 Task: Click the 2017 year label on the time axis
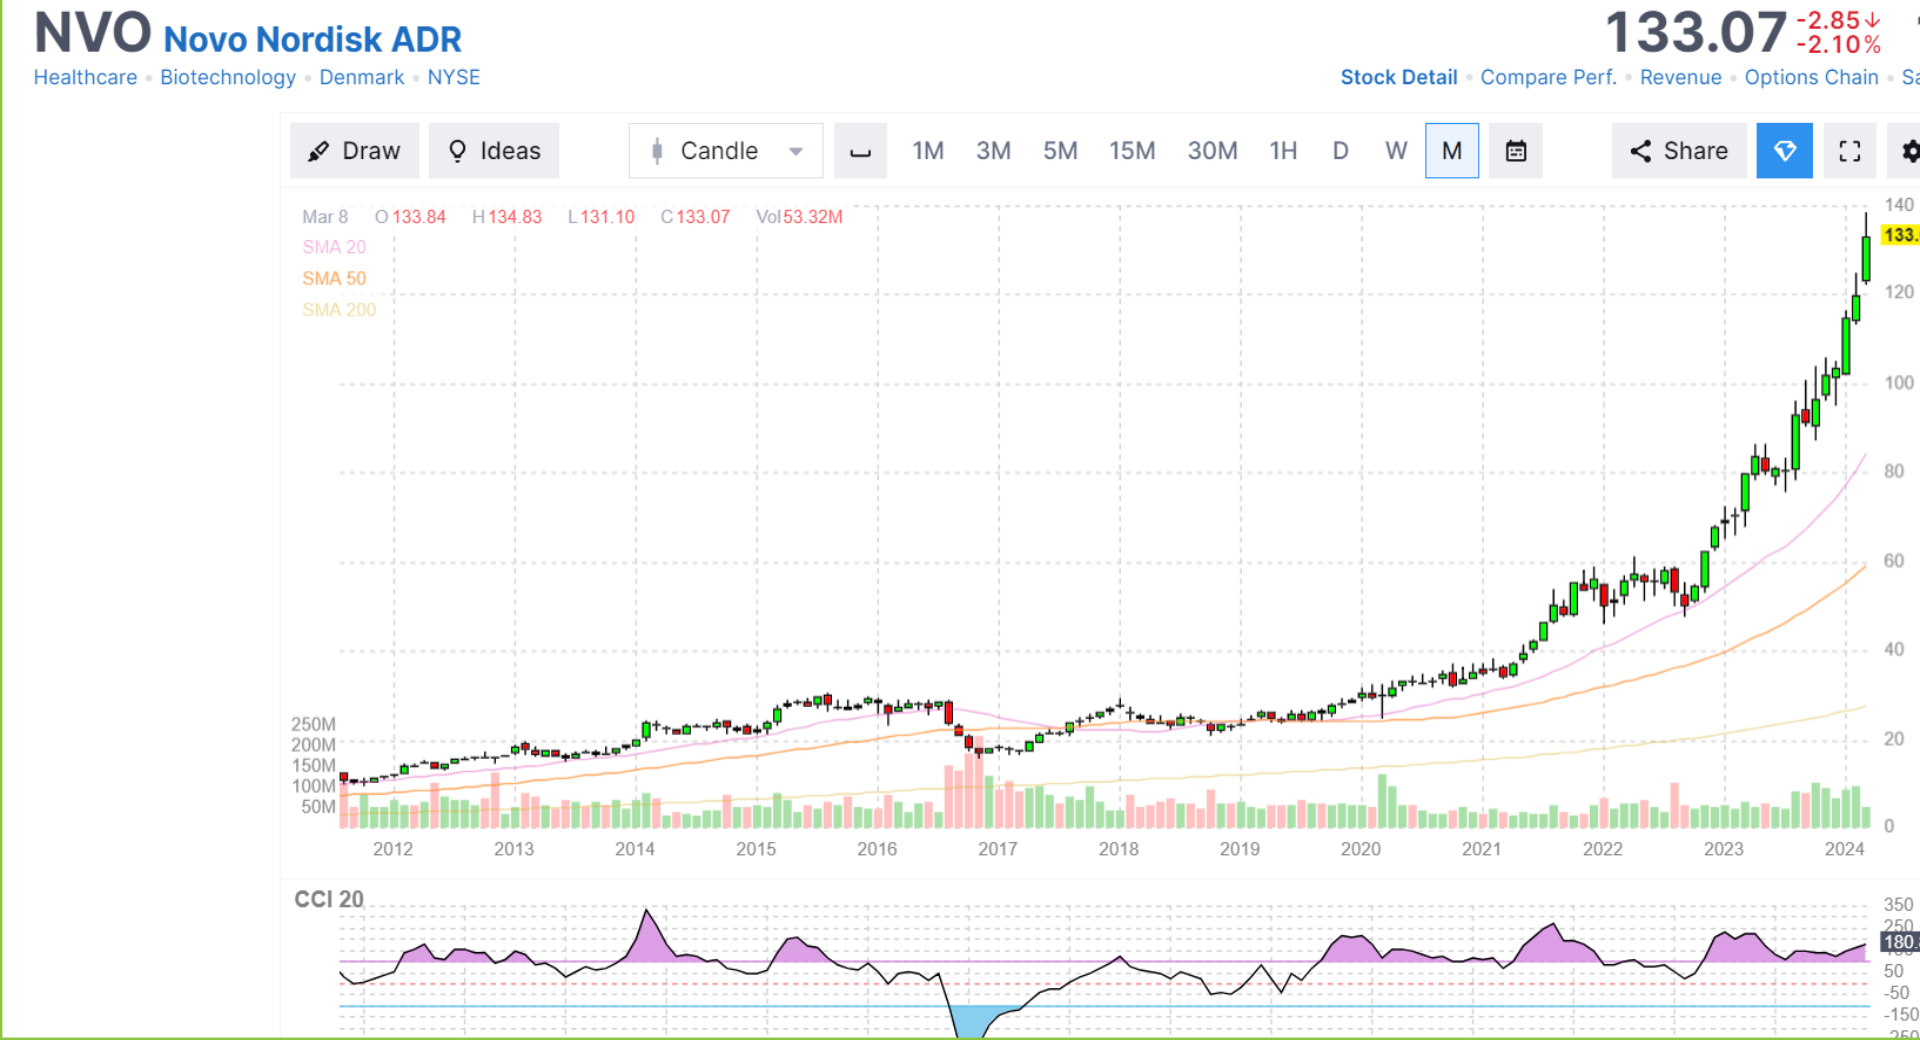point(998,849)
